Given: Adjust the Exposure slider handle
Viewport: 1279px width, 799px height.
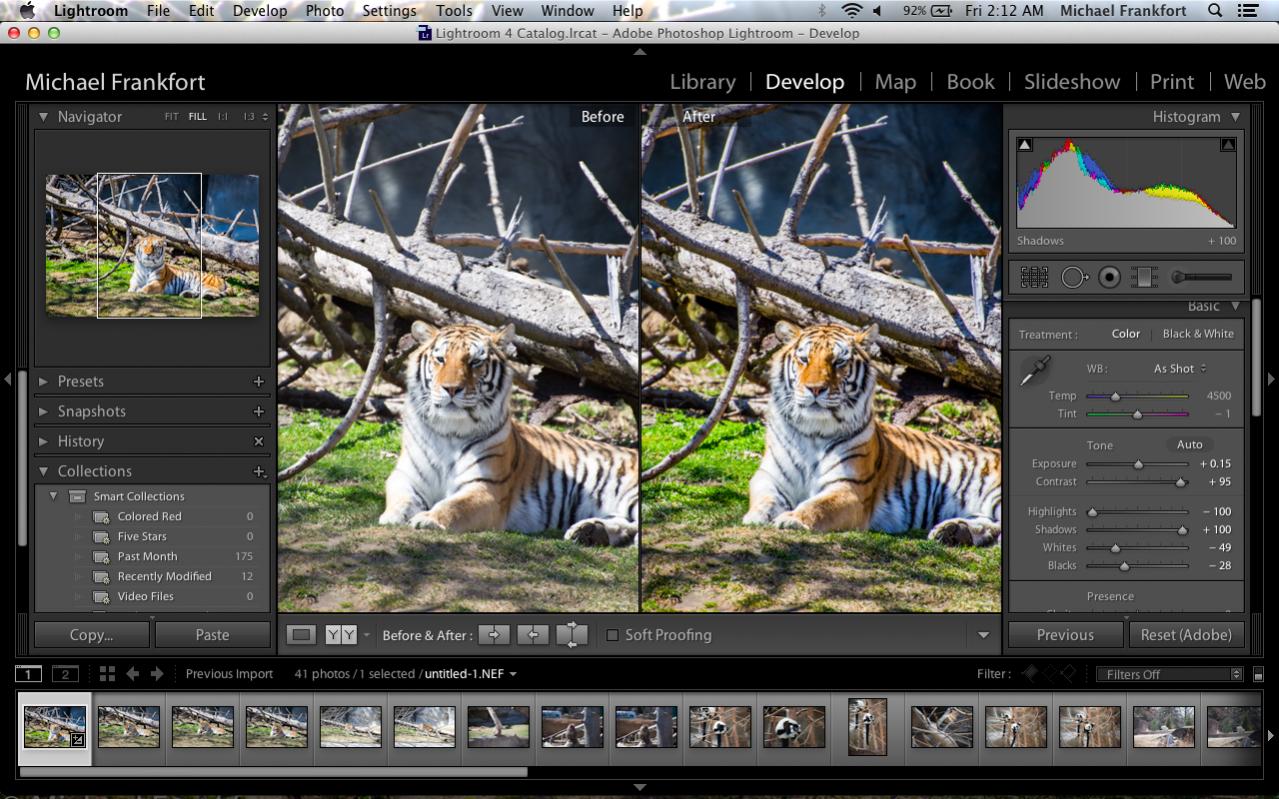Looking at the screenshot, I should tap(1138, 464).
